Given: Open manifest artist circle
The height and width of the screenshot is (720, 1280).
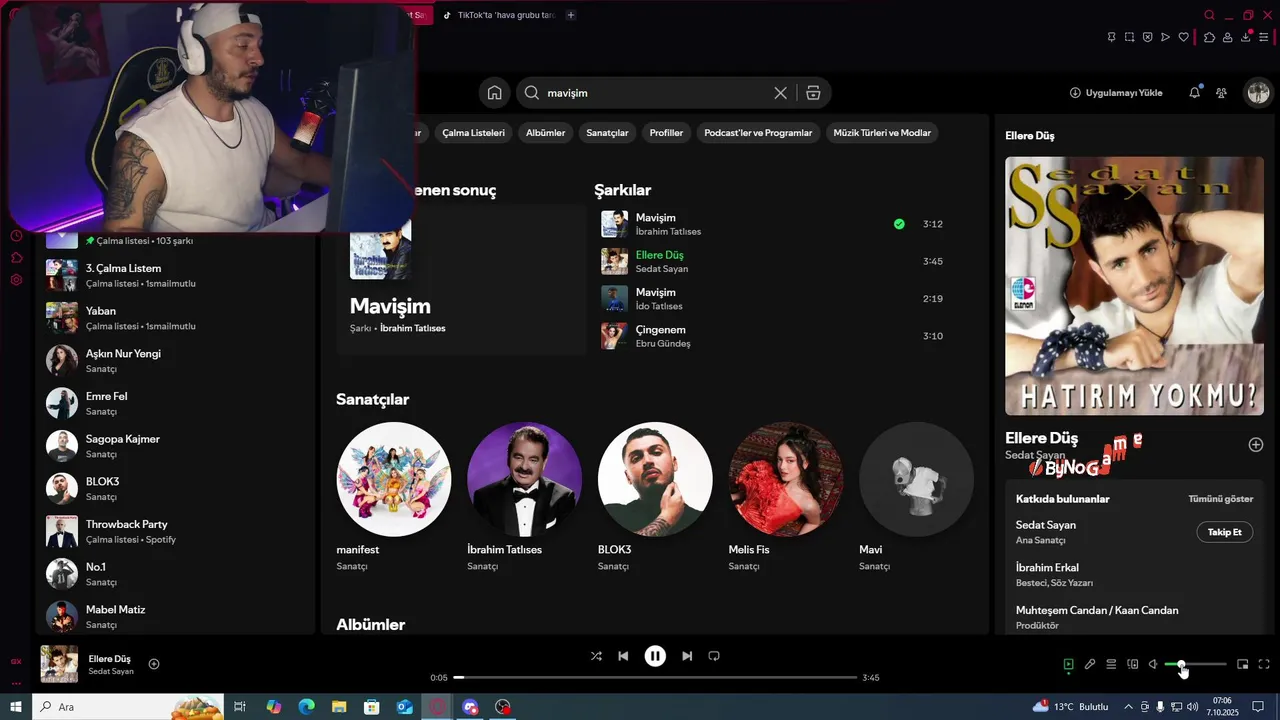Looking at the screenshot, I should click(x=394, y=479).
